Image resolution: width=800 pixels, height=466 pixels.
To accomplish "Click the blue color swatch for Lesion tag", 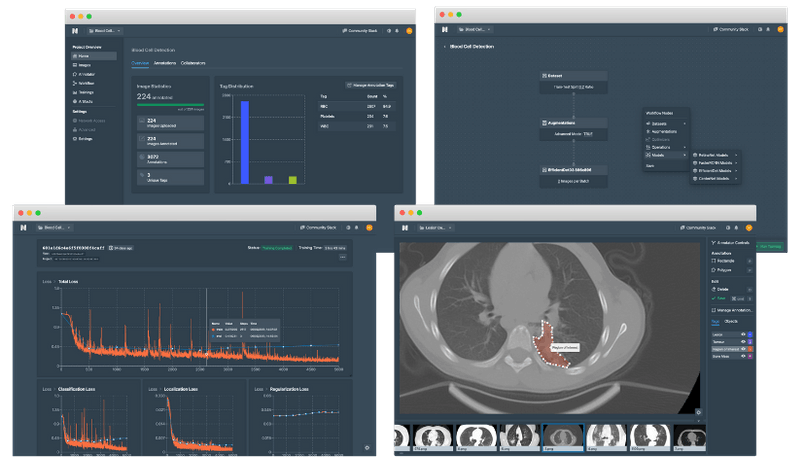I will [x=750, y=334].
